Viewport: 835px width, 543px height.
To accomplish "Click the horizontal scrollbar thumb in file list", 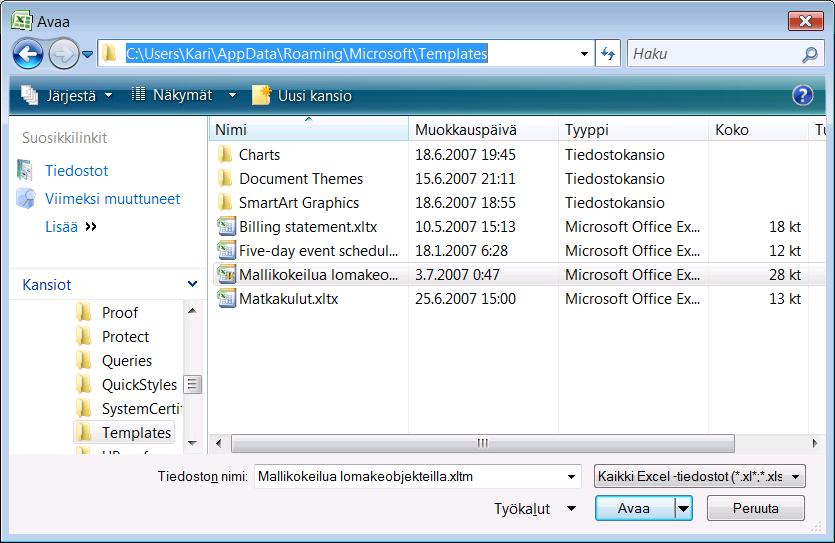I will coord(482,443).
